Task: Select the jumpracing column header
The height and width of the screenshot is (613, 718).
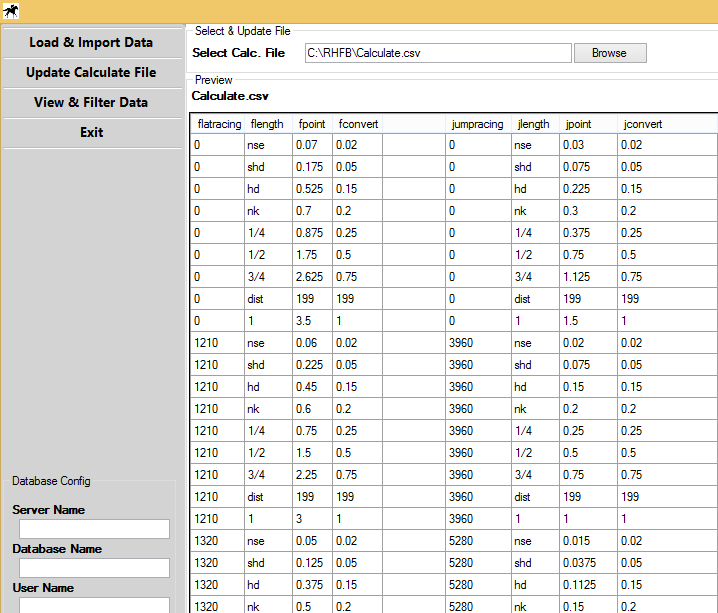Action: point(477,124)
